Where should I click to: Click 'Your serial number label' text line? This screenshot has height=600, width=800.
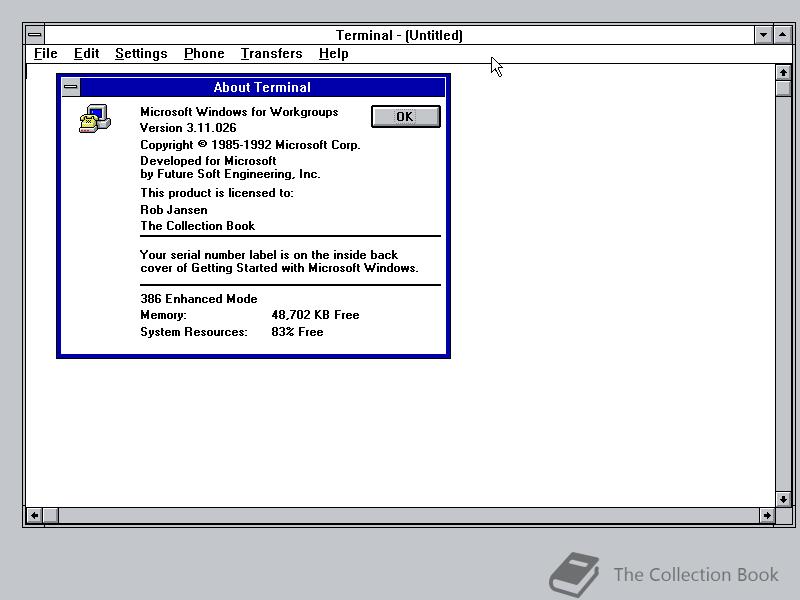point(269,255)
